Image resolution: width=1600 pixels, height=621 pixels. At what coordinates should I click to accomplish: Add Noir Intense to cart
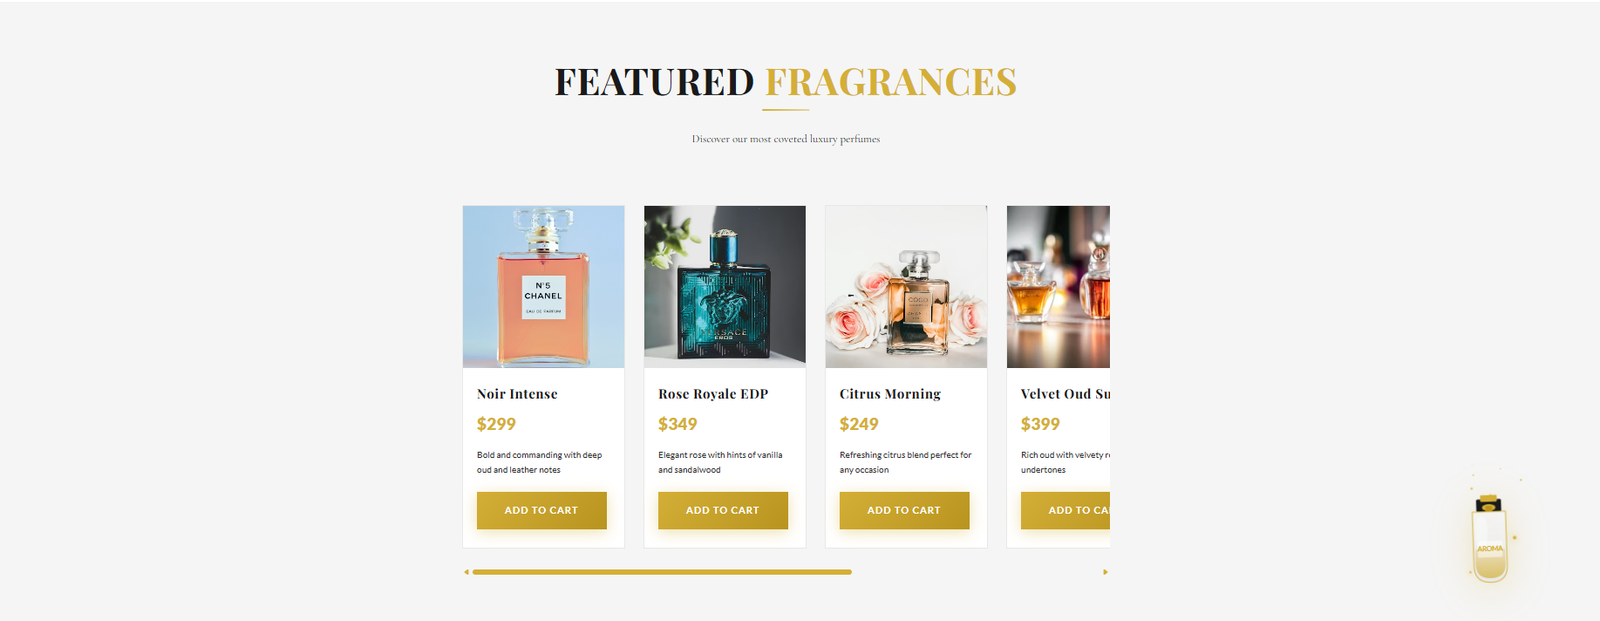click(x=541, y=510)
